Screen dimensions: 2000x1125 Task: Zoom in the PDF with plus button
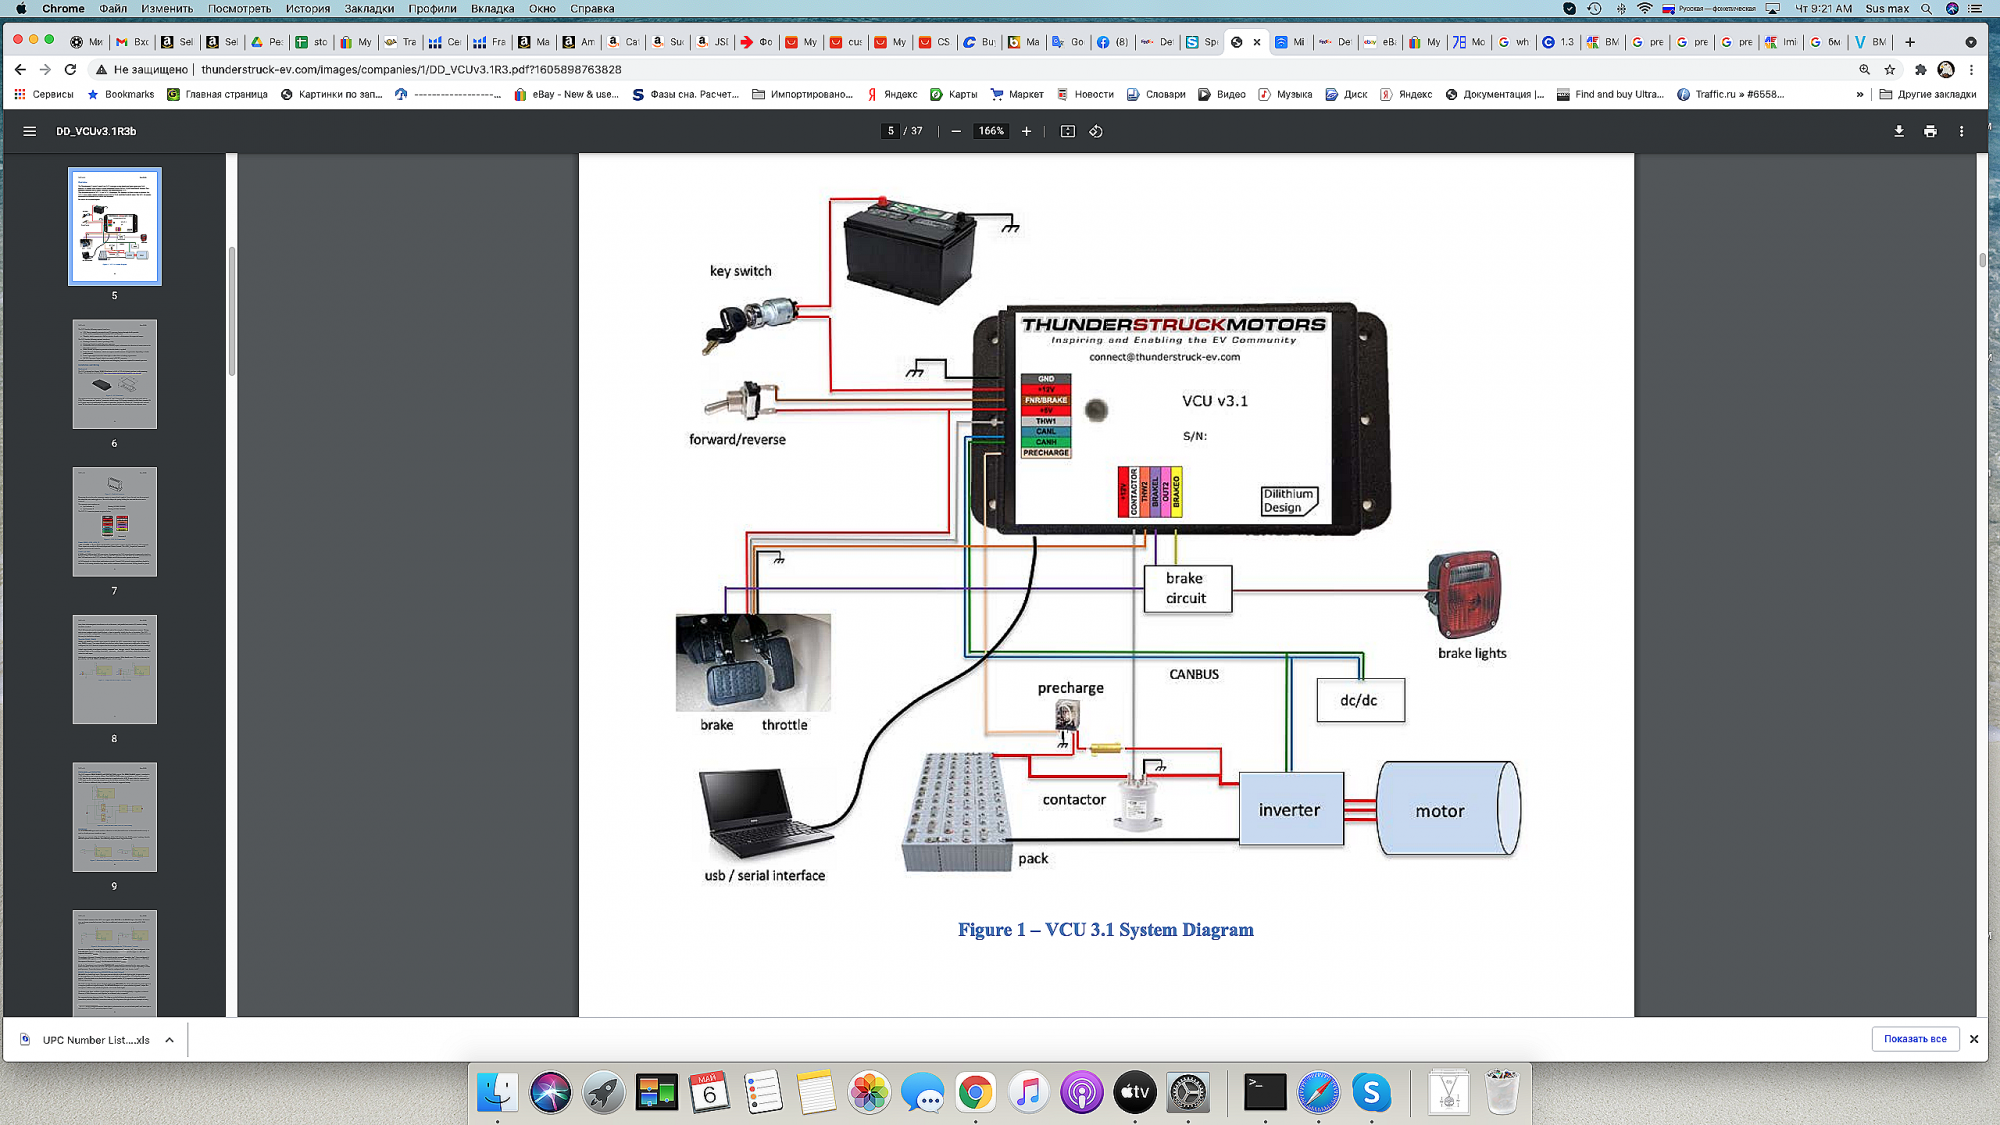[1026, 131]
